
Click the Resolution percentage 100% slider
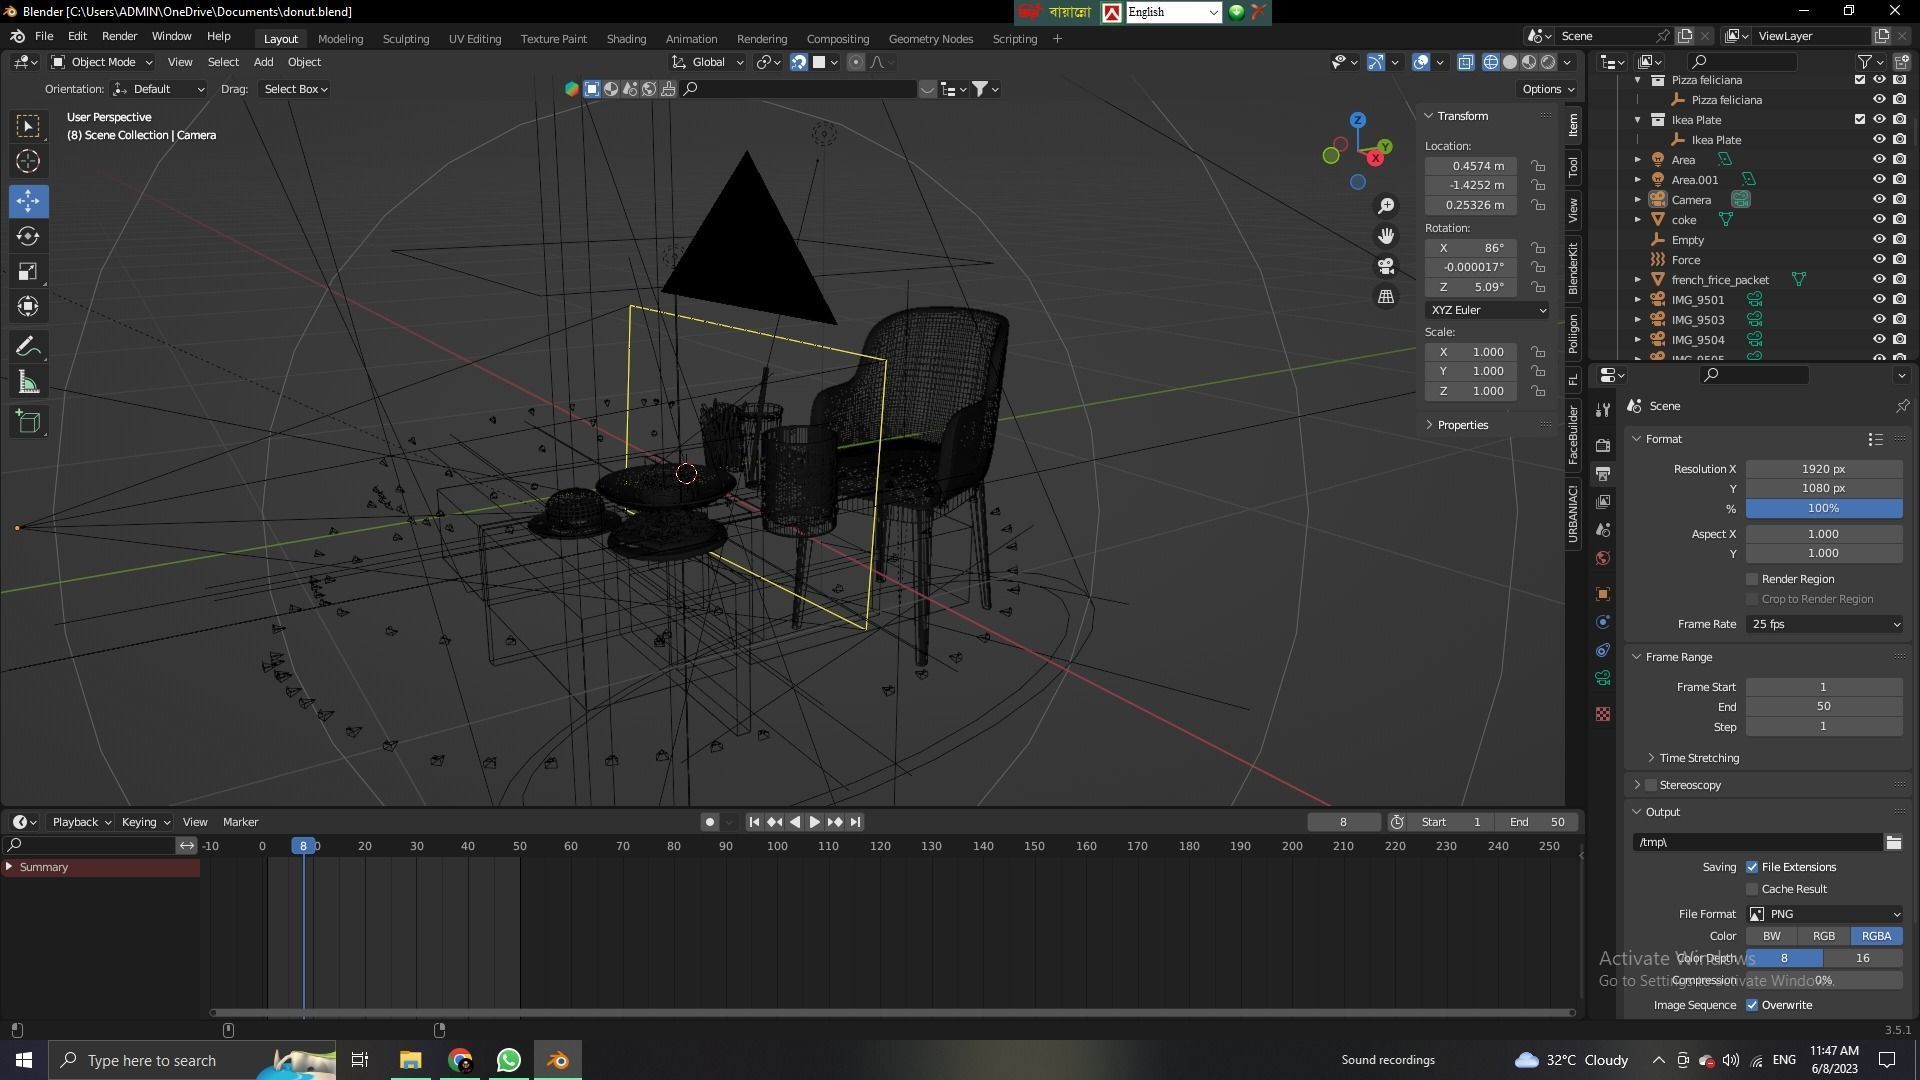click(x=1824, y=508)
